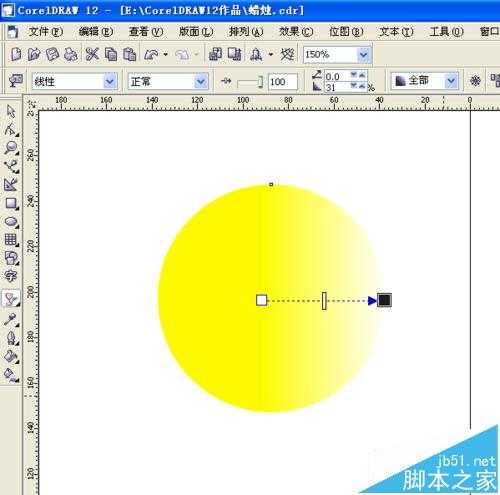Open transparency type dropdown showing 线性
The image size is (500, 495).
(x=110, y=81)
